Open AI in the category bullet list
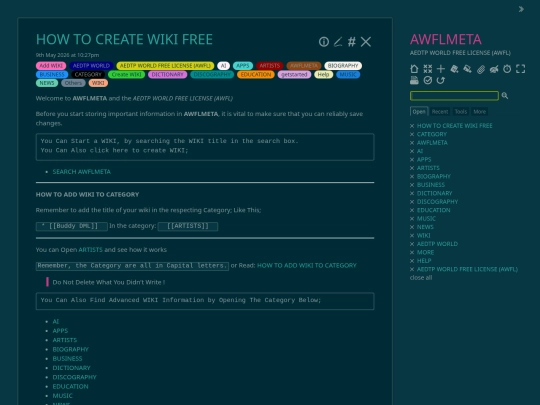540x405 pixels. pos(55,322)
